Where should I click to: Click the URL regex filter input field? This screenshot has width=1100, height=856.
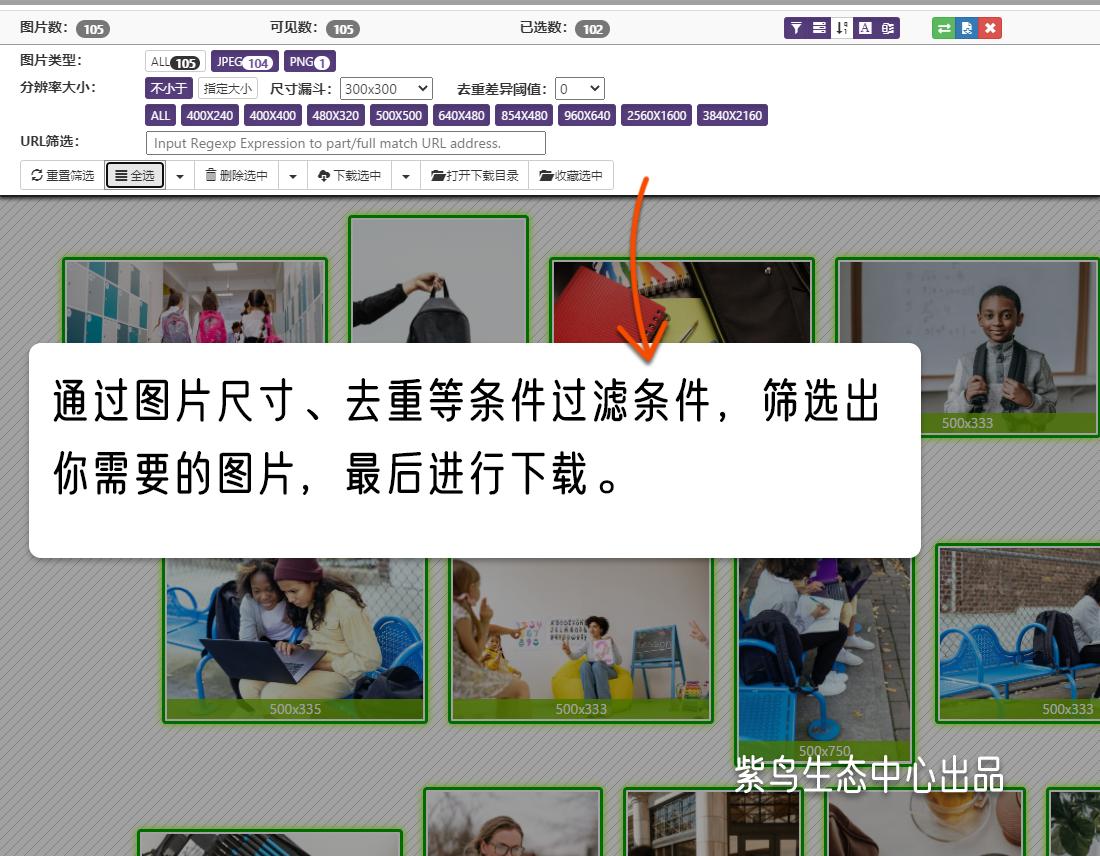coord(345,142)
